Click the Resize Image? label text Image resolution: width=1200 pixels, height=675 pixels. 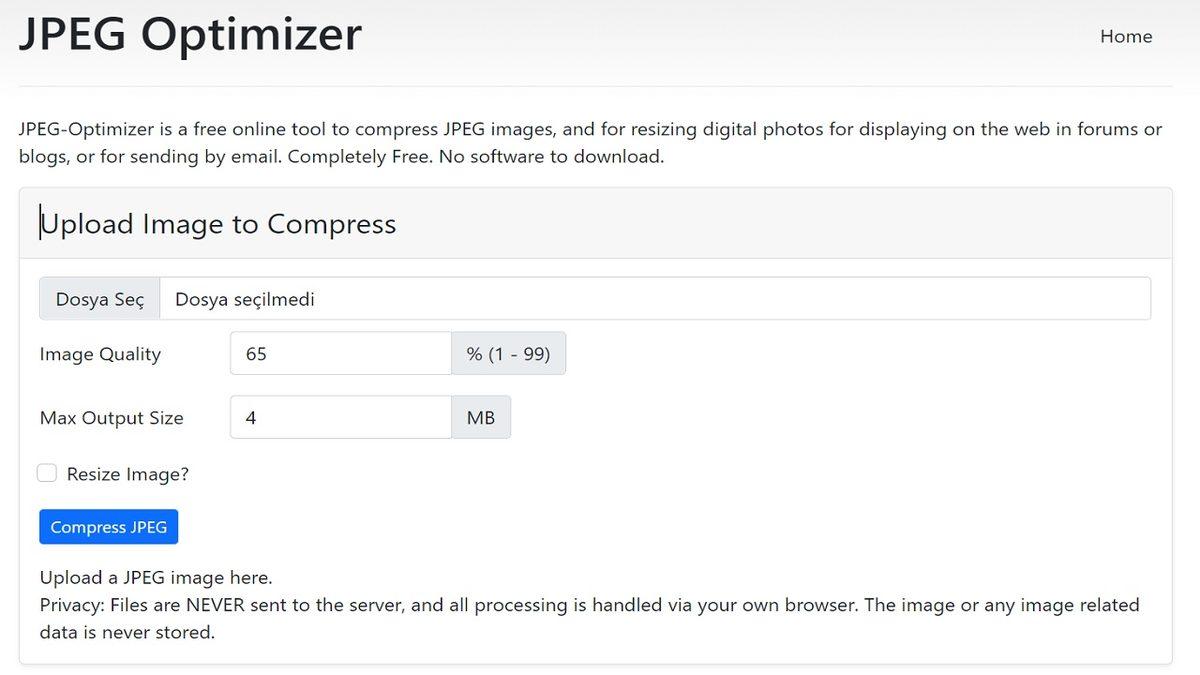pos(128,474)
